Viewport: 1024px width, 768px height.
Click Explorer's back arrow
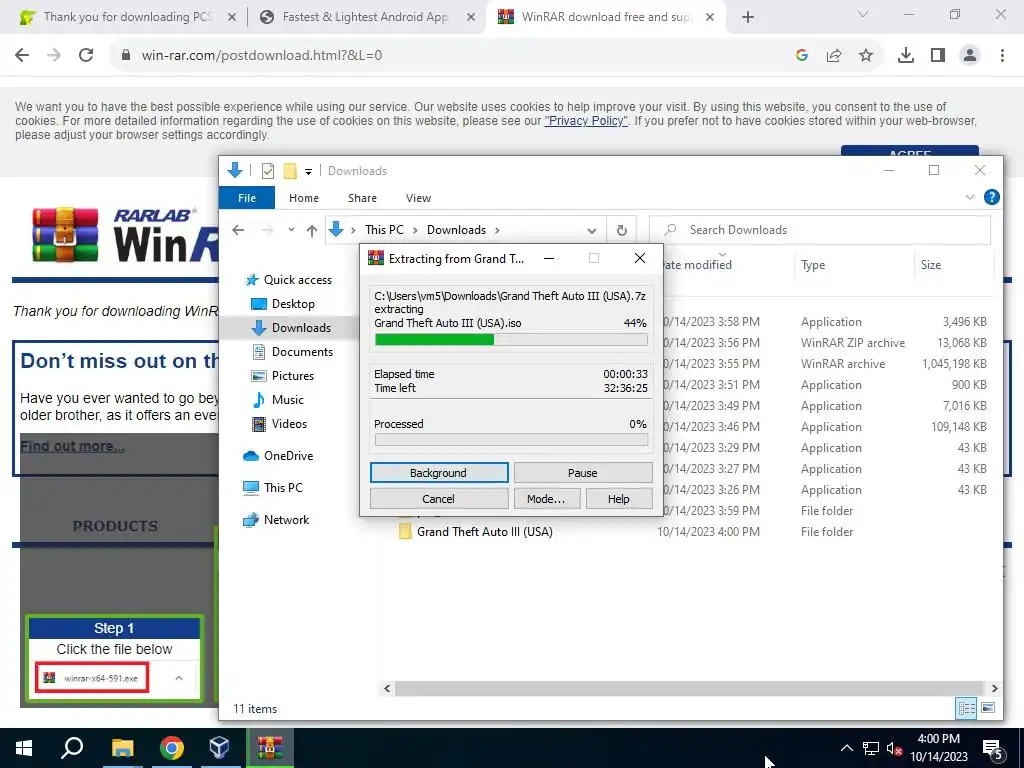tap(238, 230)
